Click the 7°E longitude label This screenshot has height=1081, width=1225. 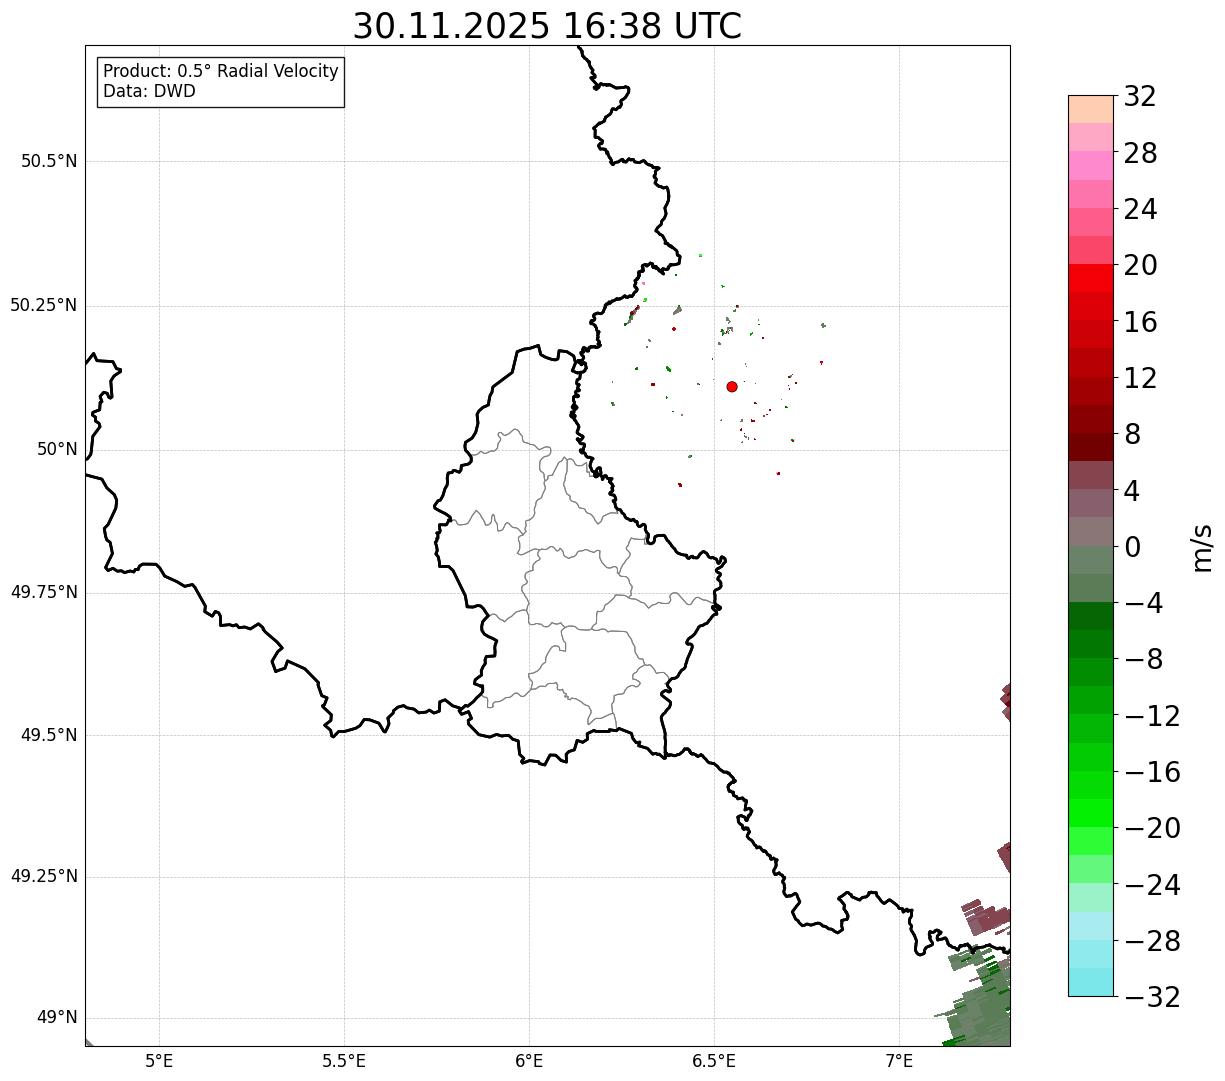click(x=899, y=1061)
